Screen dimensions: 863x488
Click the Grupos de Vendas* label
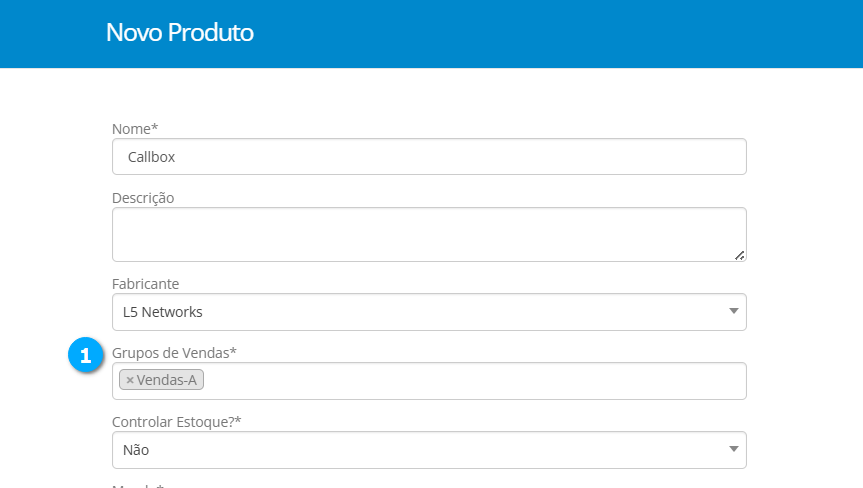pos(174,352)
